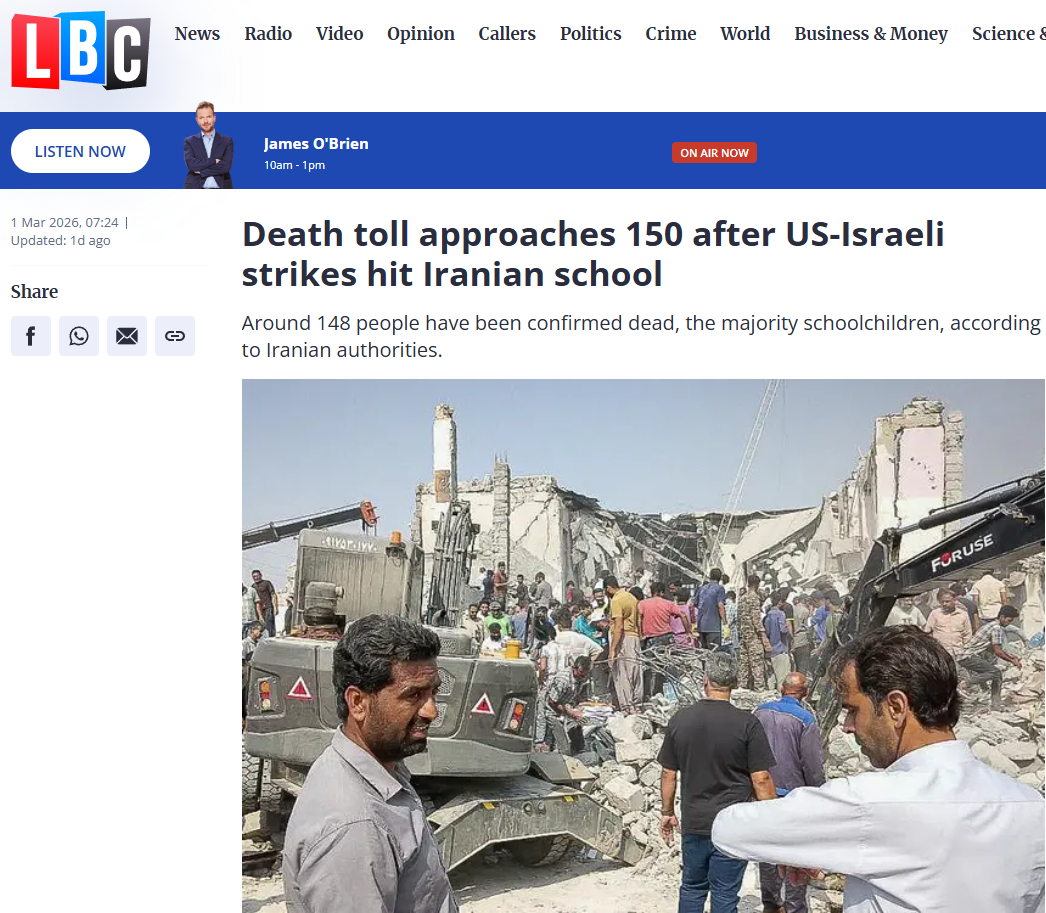Go to the Video section
Viewport: 1046px width, 913px height.
click(340, 33)
